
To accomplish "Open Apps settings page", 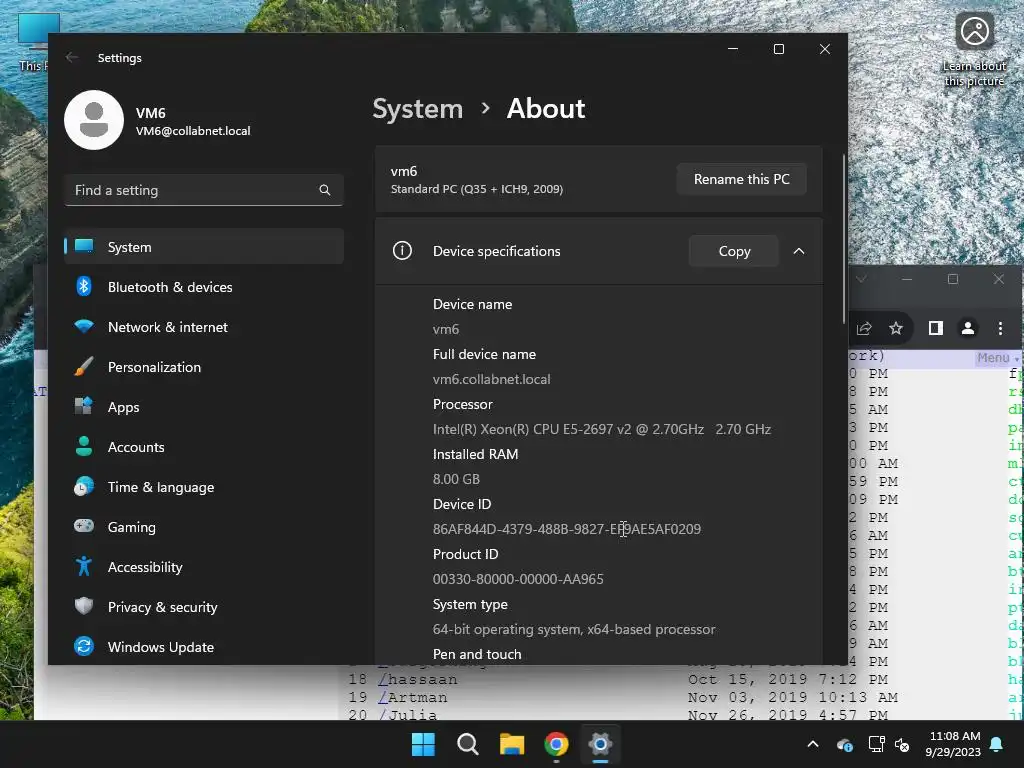I will pos(204,407).
